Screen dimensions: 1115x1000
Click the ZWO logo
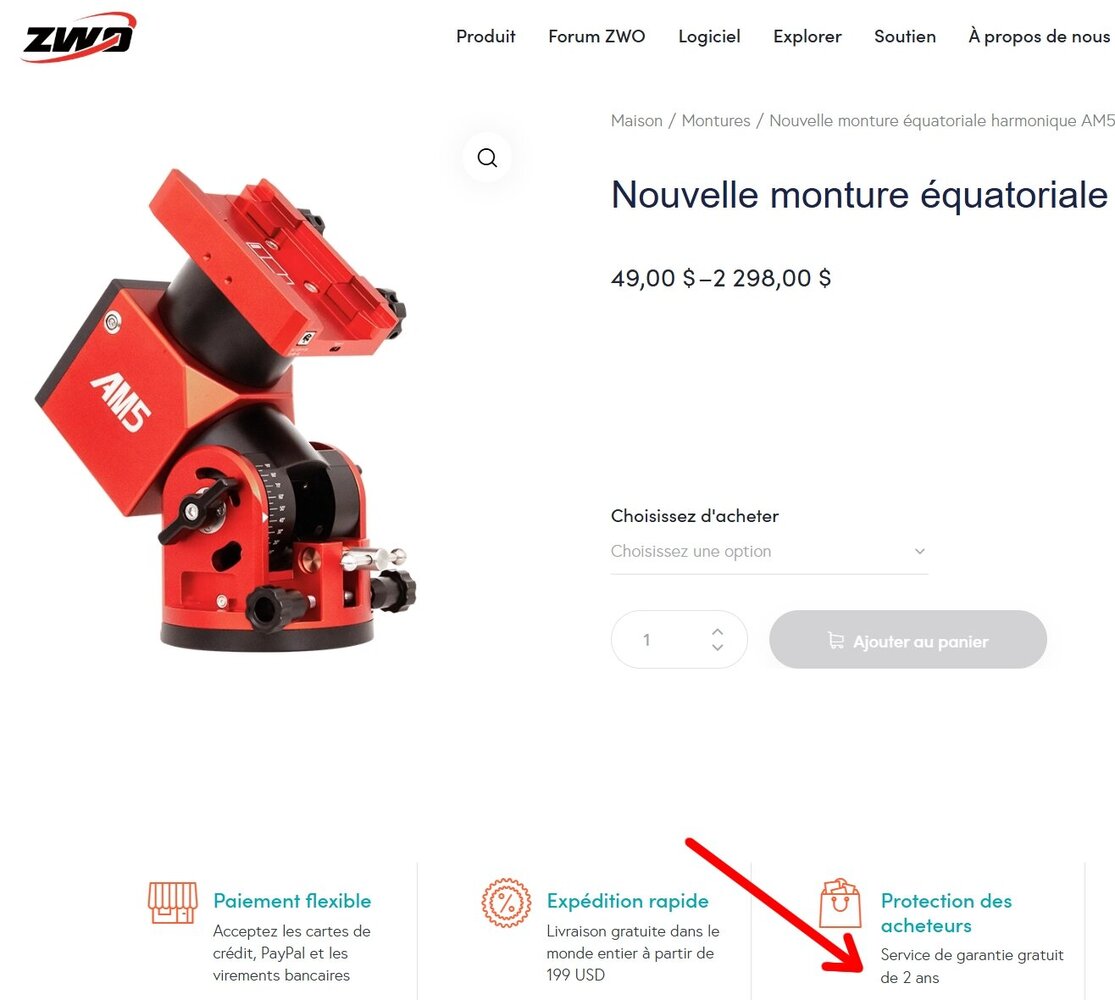[78, 36]
